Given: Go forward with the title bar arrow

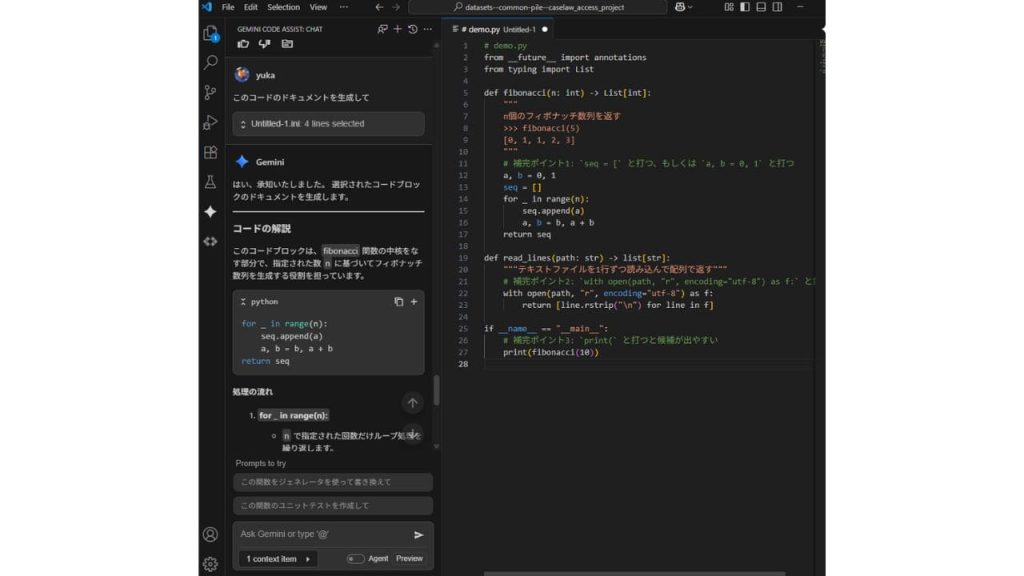Looking at the screenshot, I should click(x=396, y=7).
